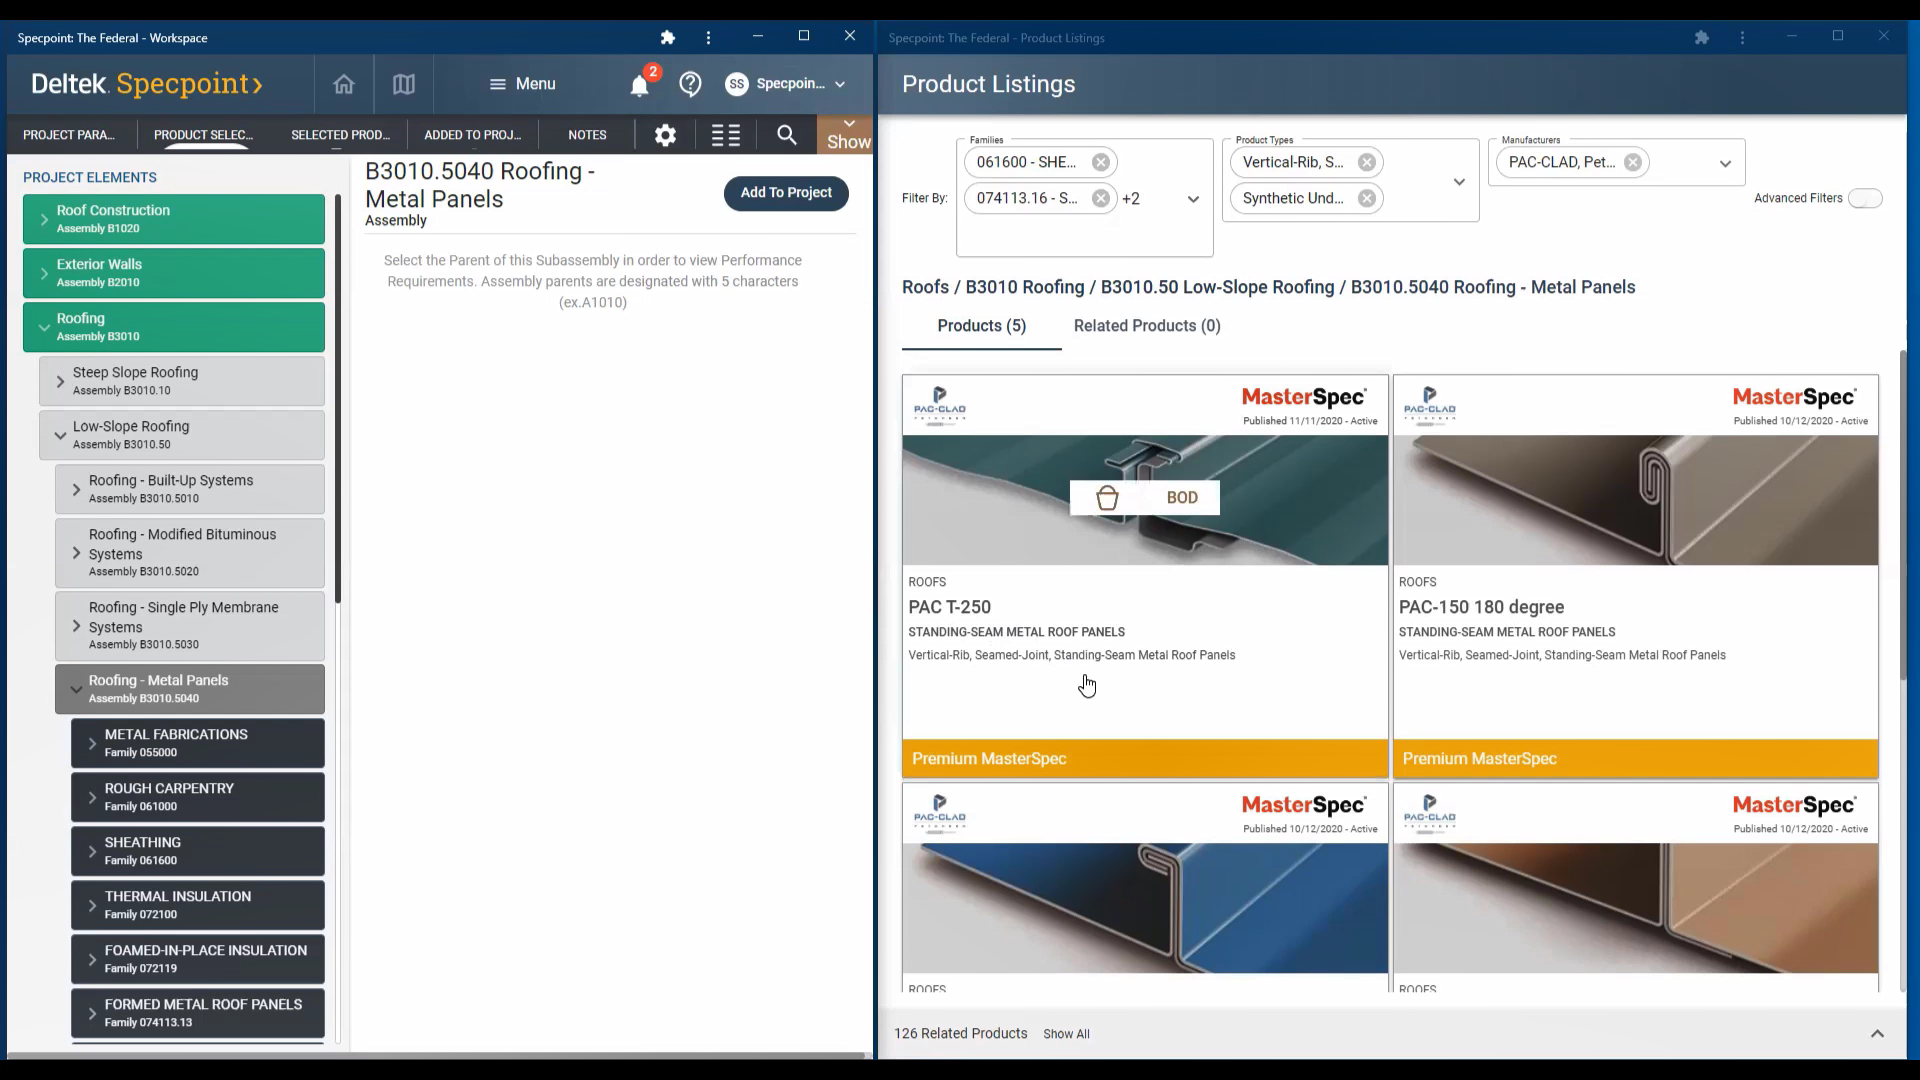
Task: Remove the 061600 - SHE family filter chip
Action: (1100, 162)
